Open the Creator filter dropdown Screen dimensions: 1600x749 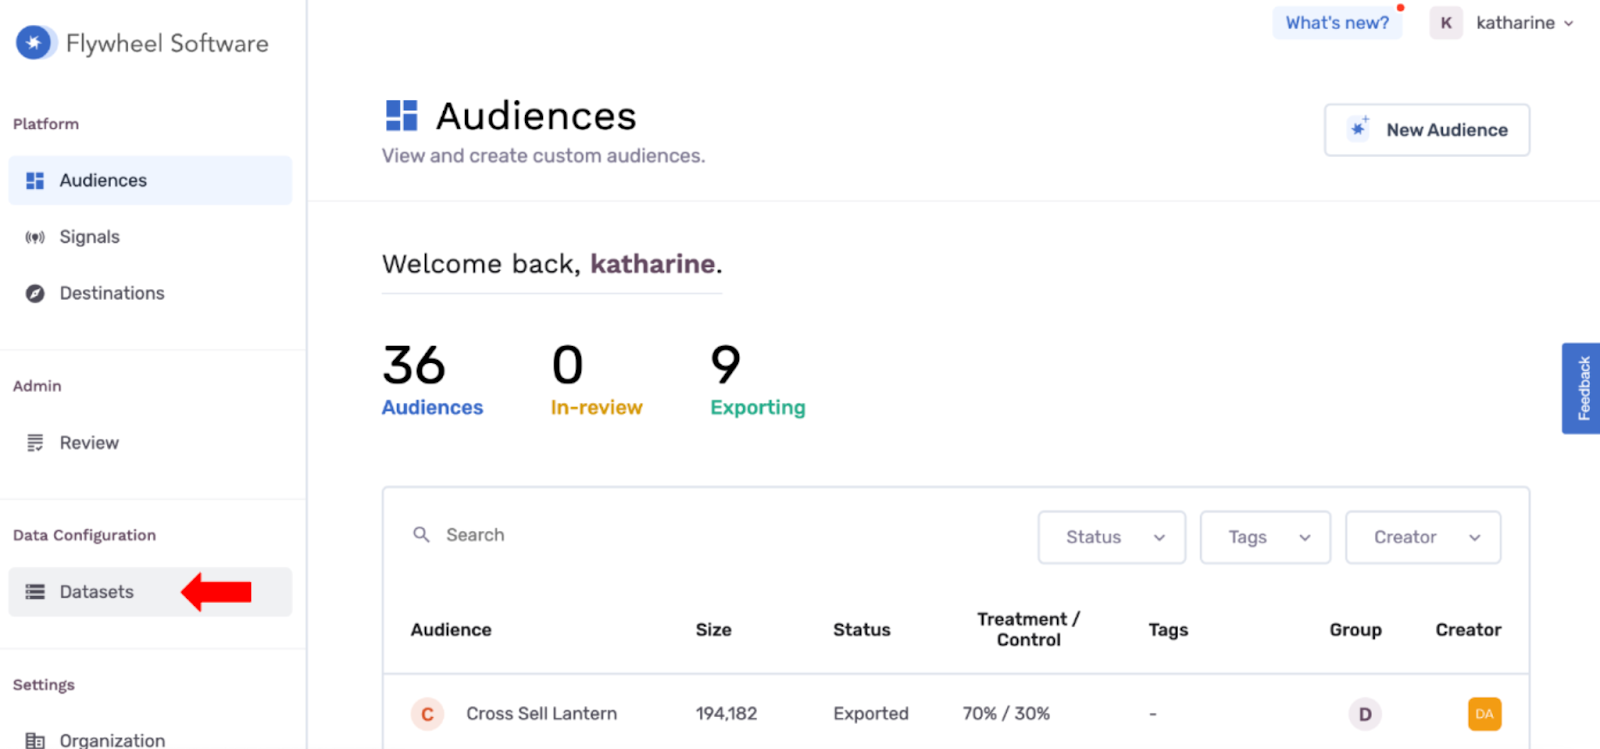(1423, 537)
